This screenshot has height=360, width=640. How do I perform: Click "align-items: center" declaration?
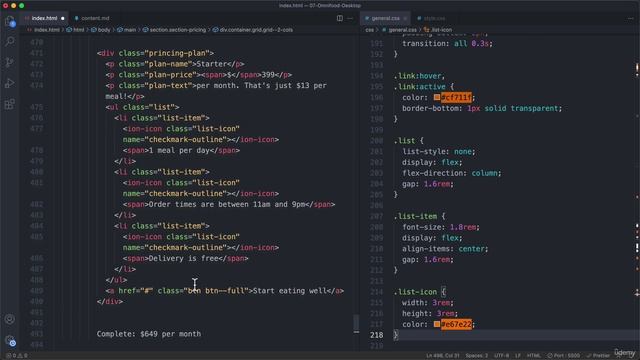click(x=445, y=249)
